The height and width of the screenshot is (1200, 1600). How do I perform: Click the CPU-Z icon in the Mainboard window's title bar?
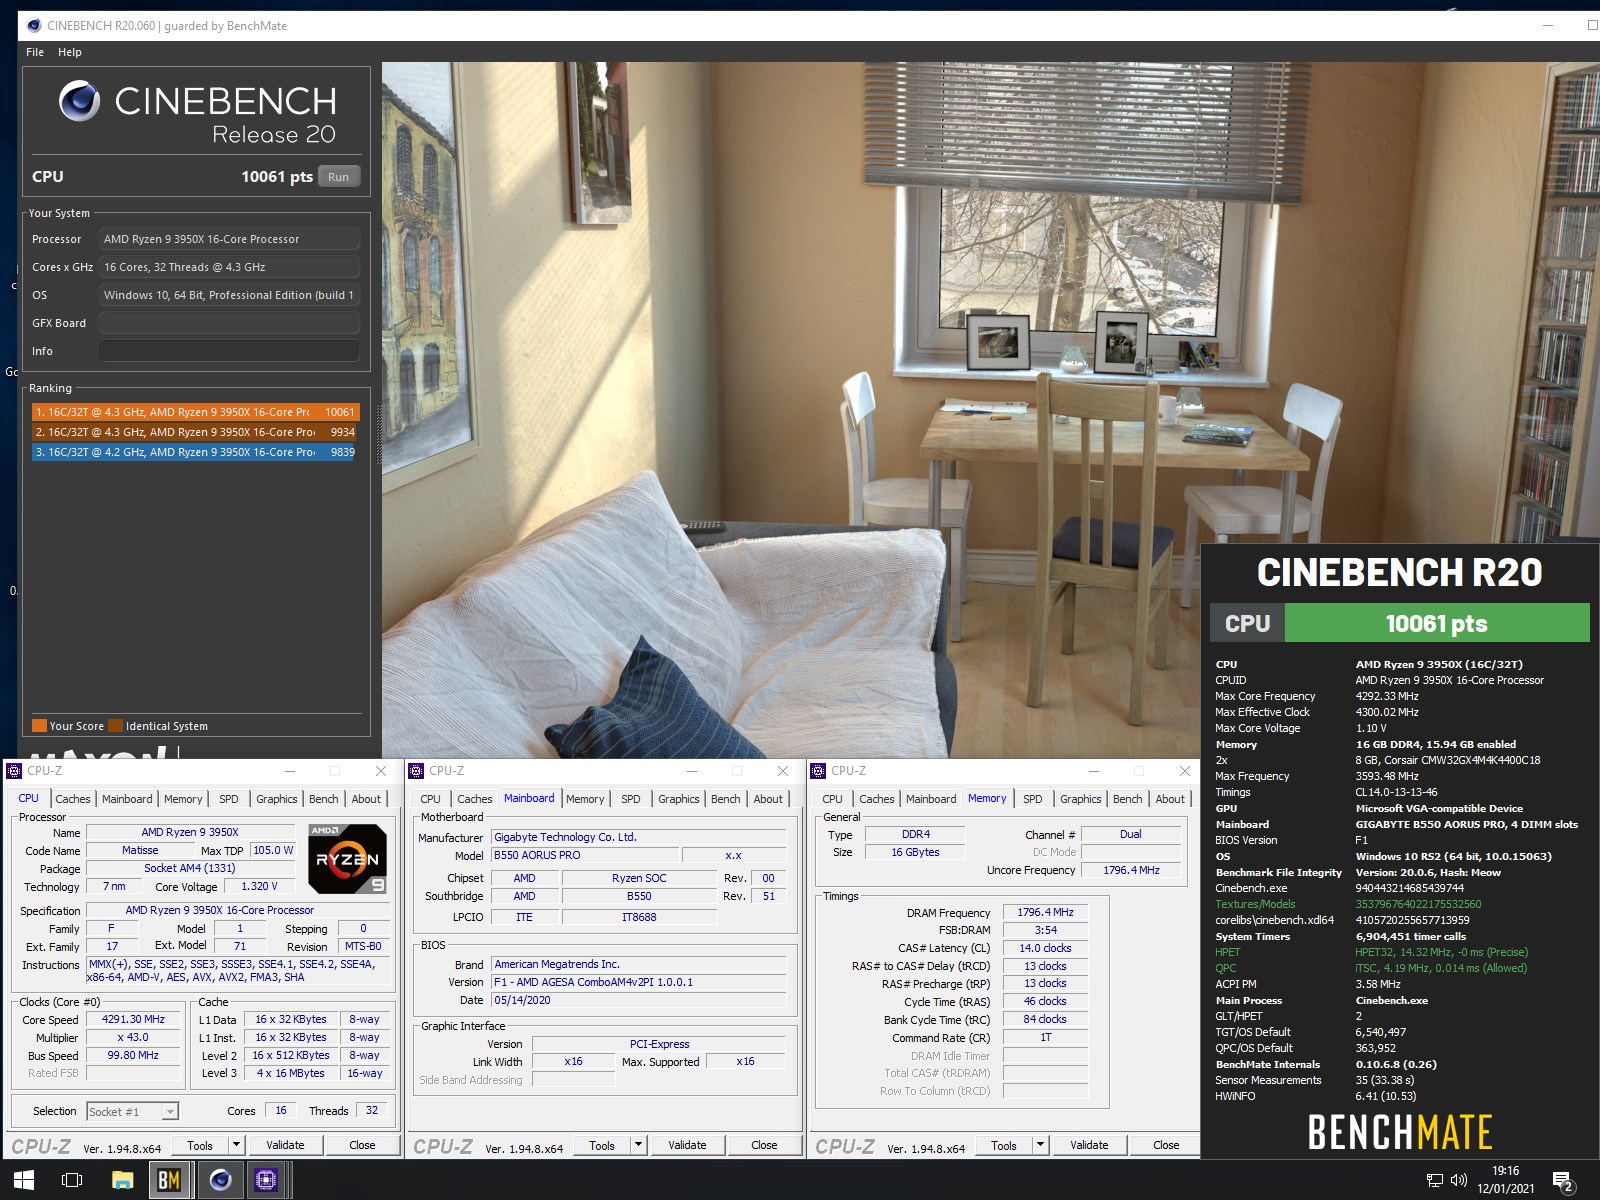[x=416, y=771]
